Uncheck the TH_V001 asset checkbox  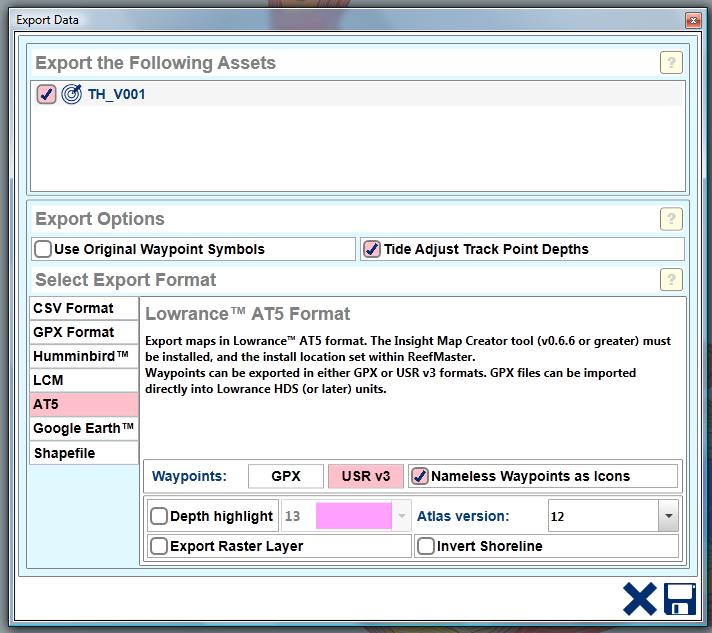coord(46,95)
